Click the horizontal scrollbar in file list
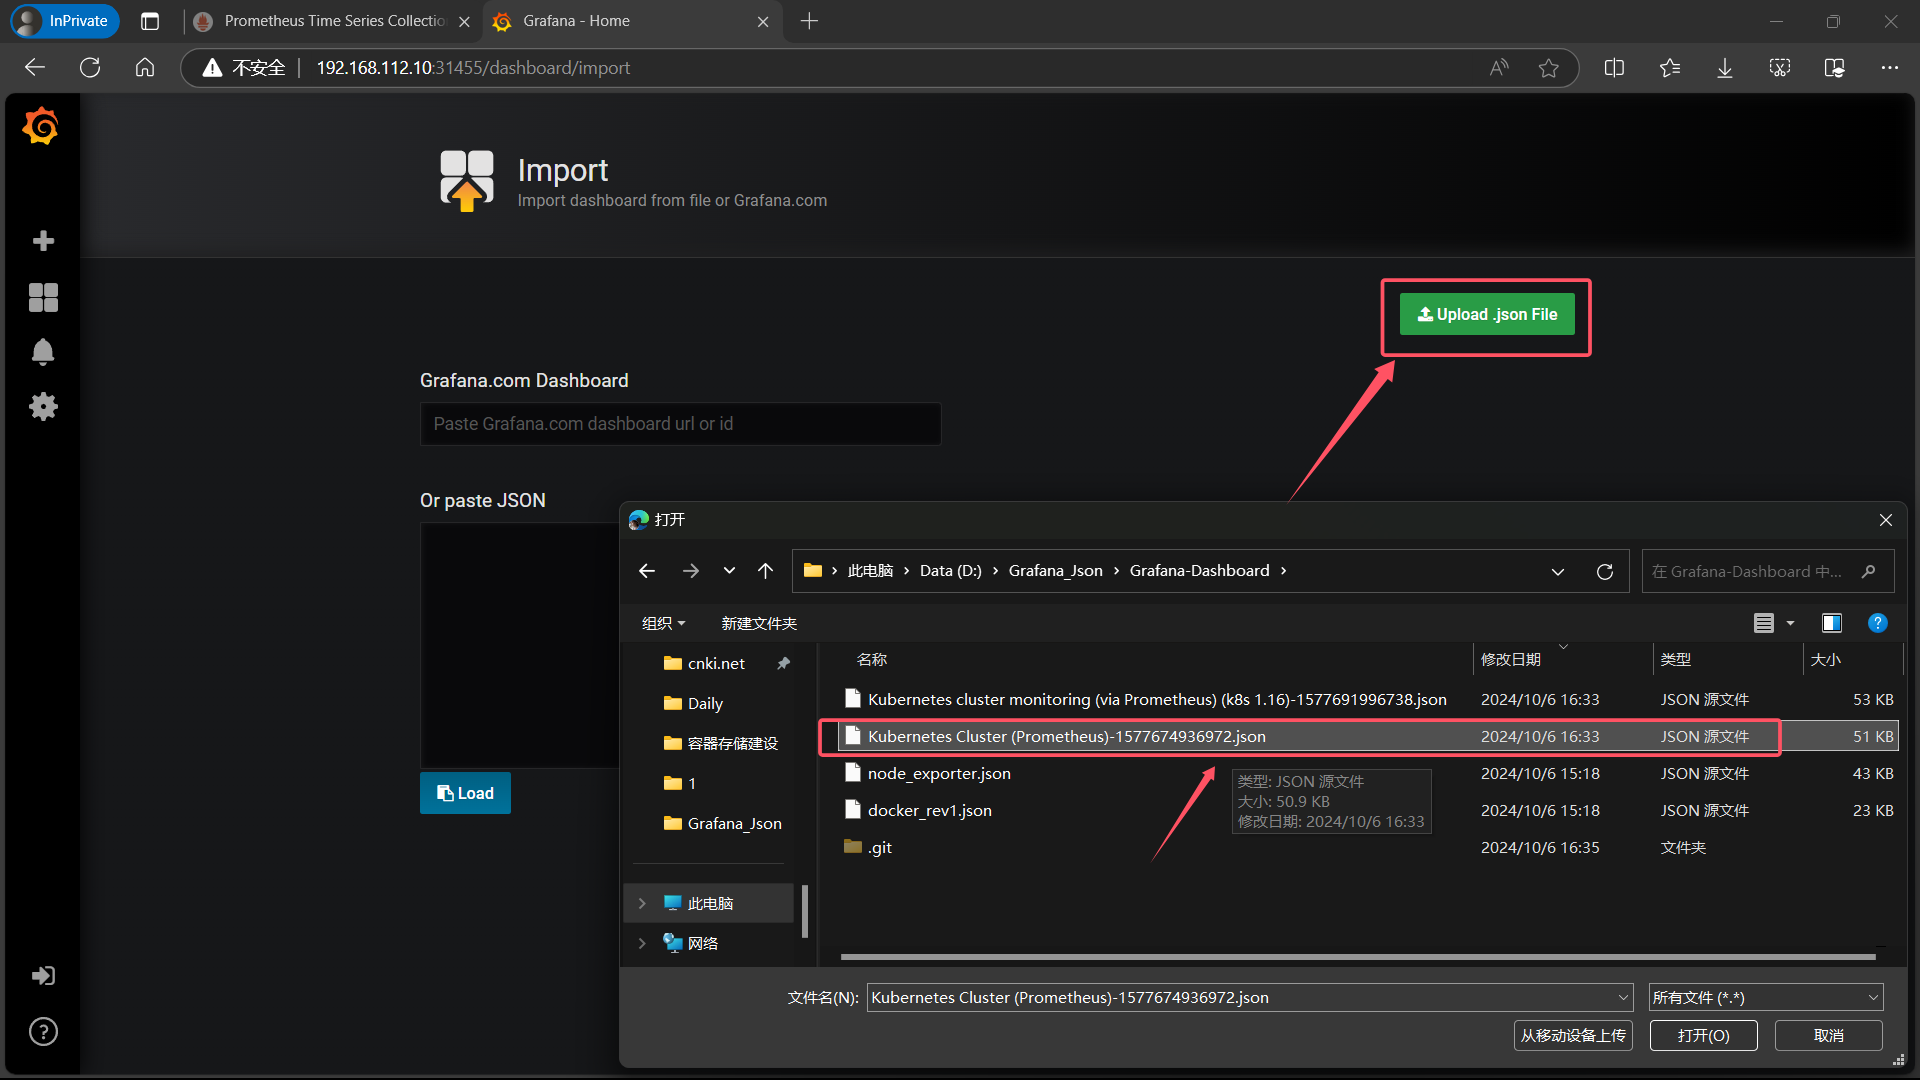 pos(1357,957)
